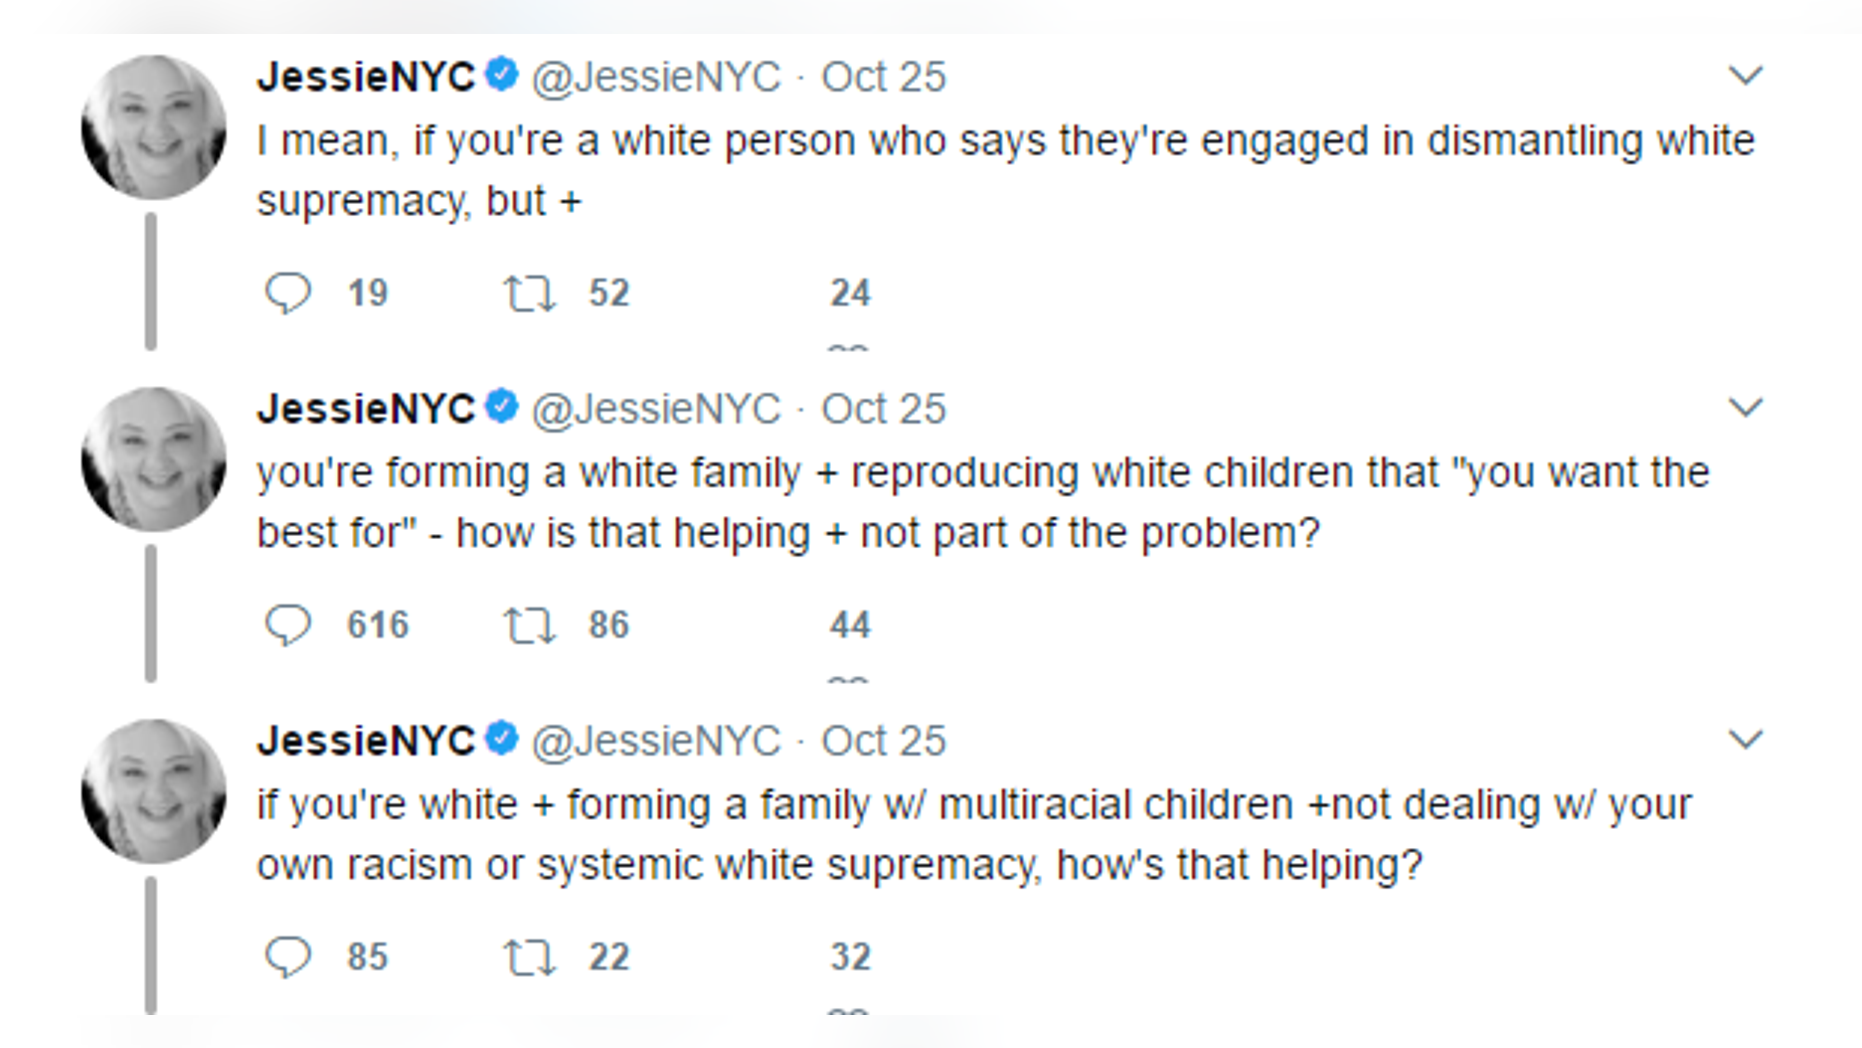Click reply icon on third tweet
The image size is (1862, 1048).
[x=288, y=957]
